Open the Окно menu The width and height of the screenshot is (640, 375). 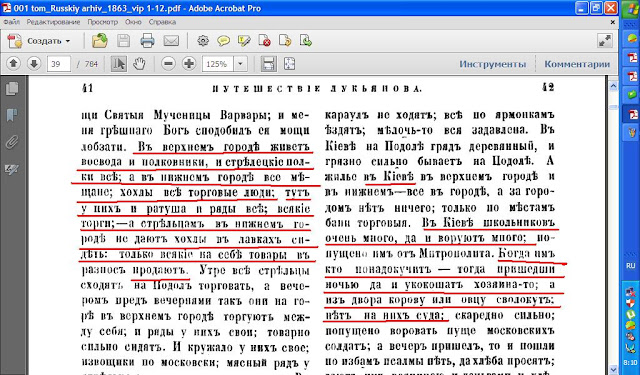133,22
